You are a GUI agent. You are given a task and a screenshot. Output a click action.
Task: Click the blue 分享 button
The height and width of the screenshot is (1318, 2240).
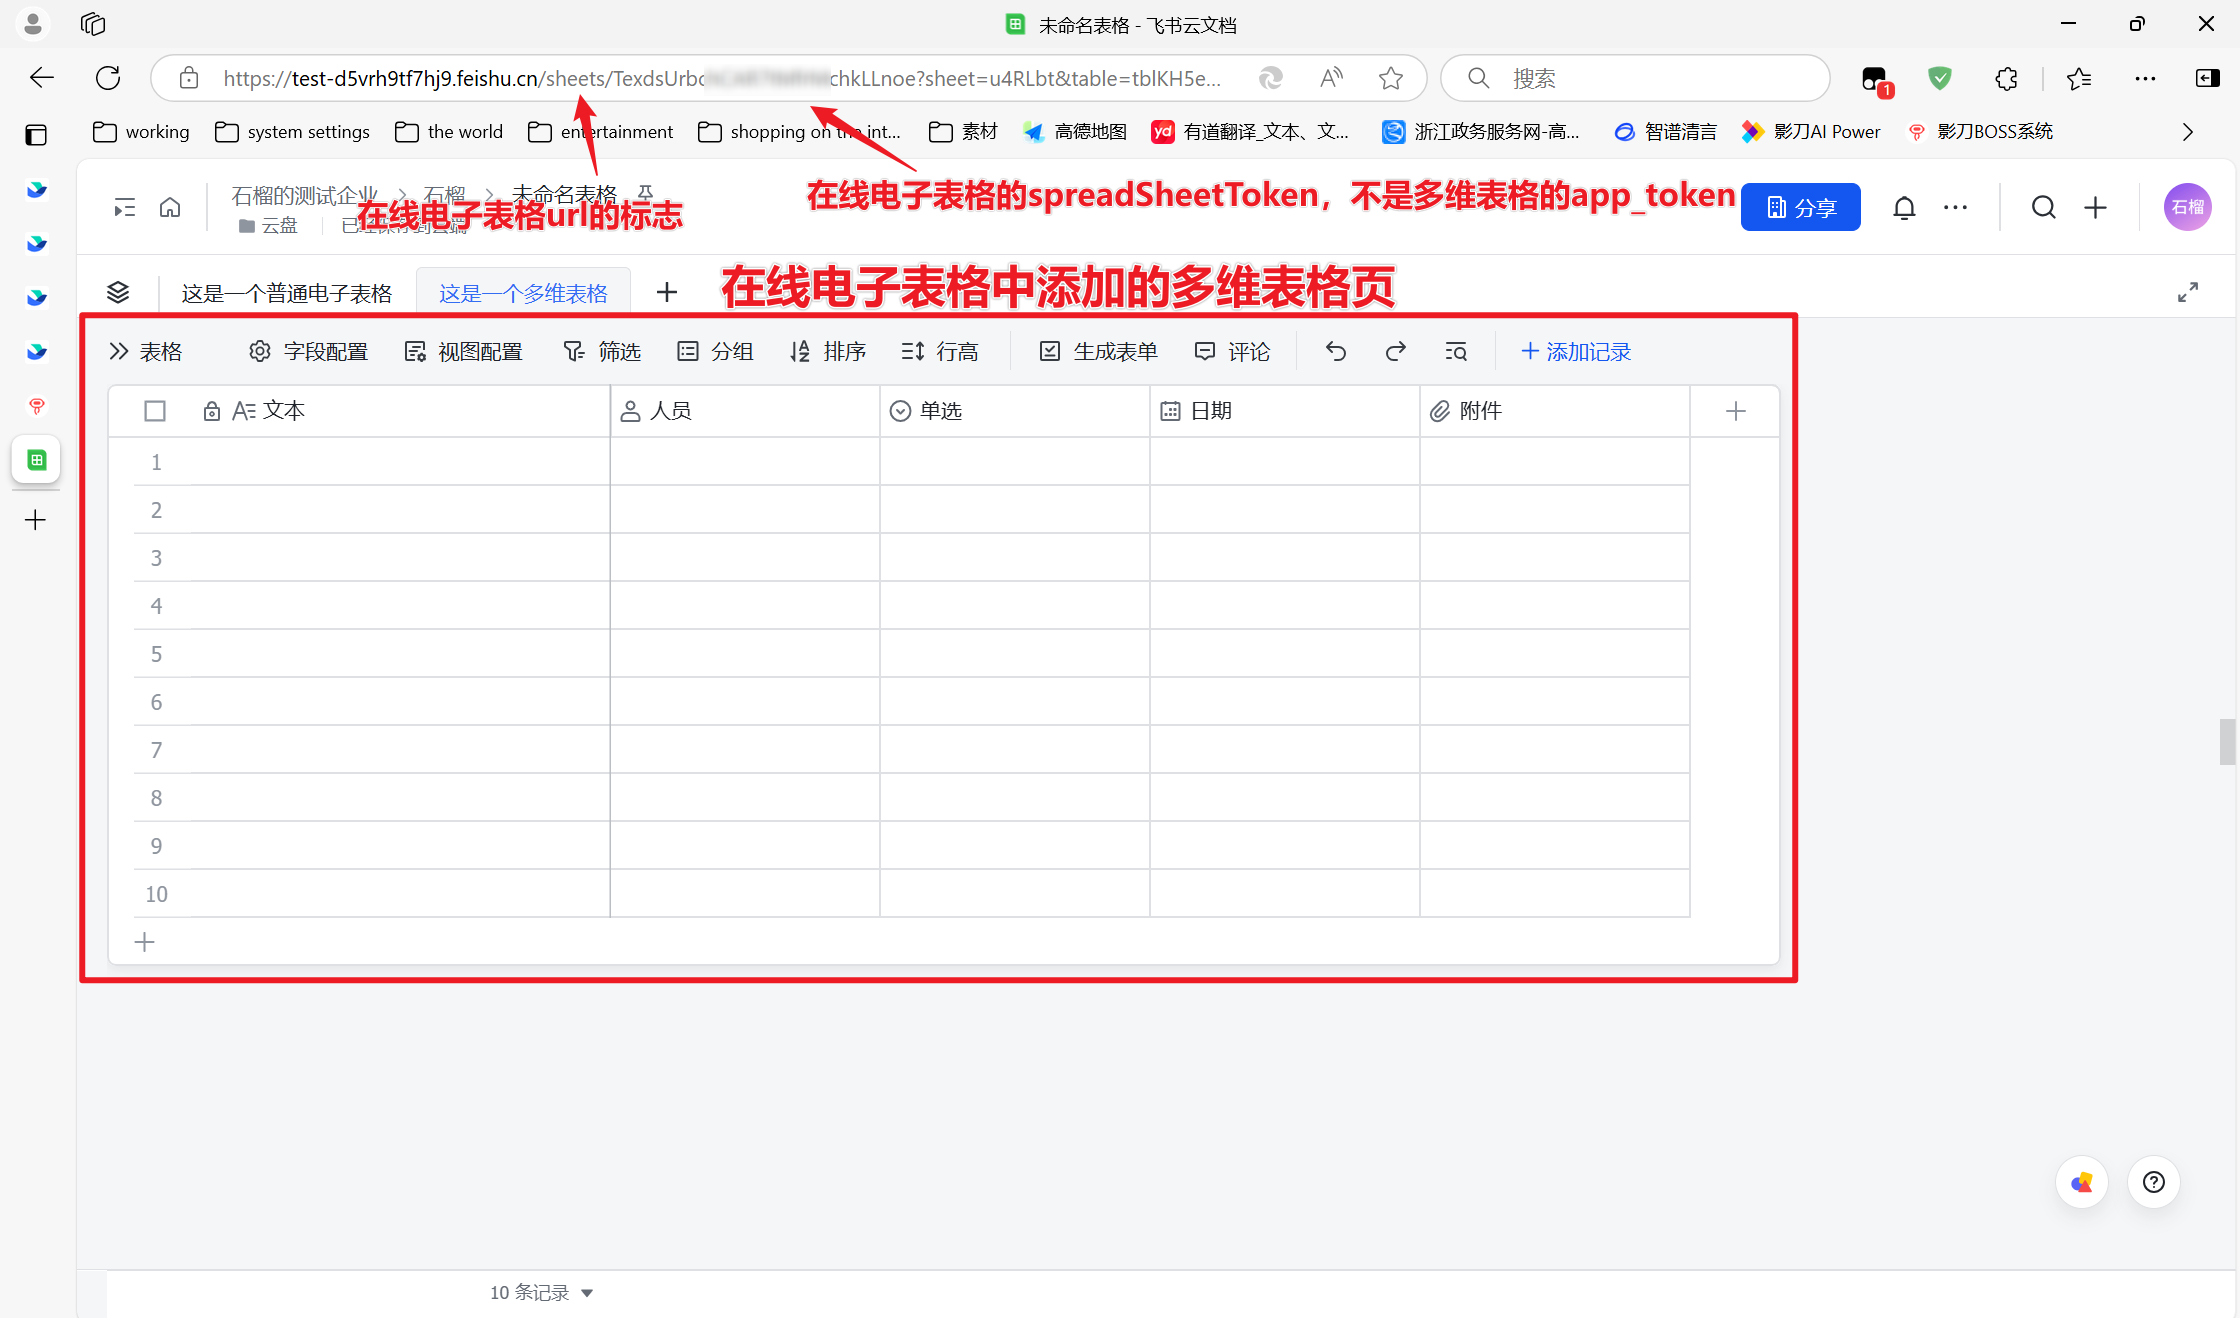pos(1800,207)
